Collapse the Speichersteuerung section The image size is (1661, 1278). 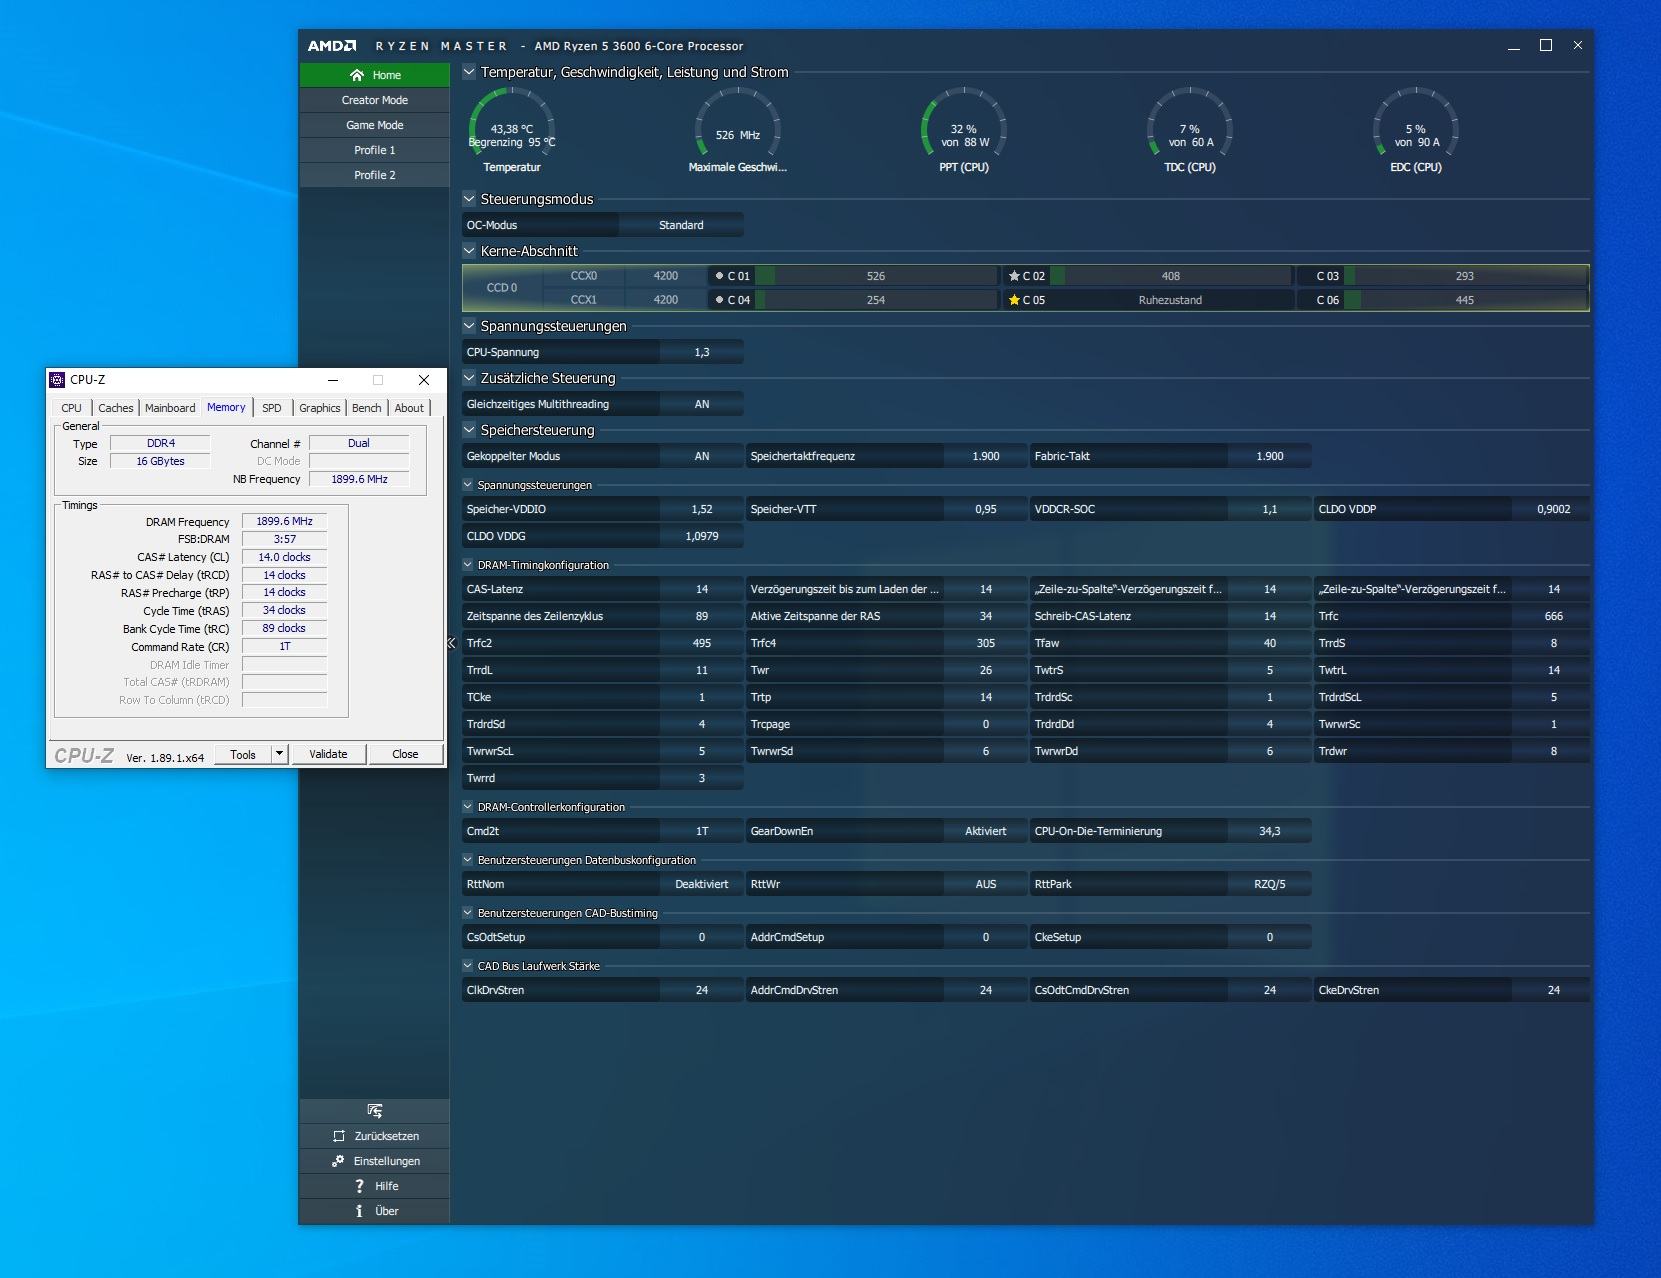click(x=469, y=430)
